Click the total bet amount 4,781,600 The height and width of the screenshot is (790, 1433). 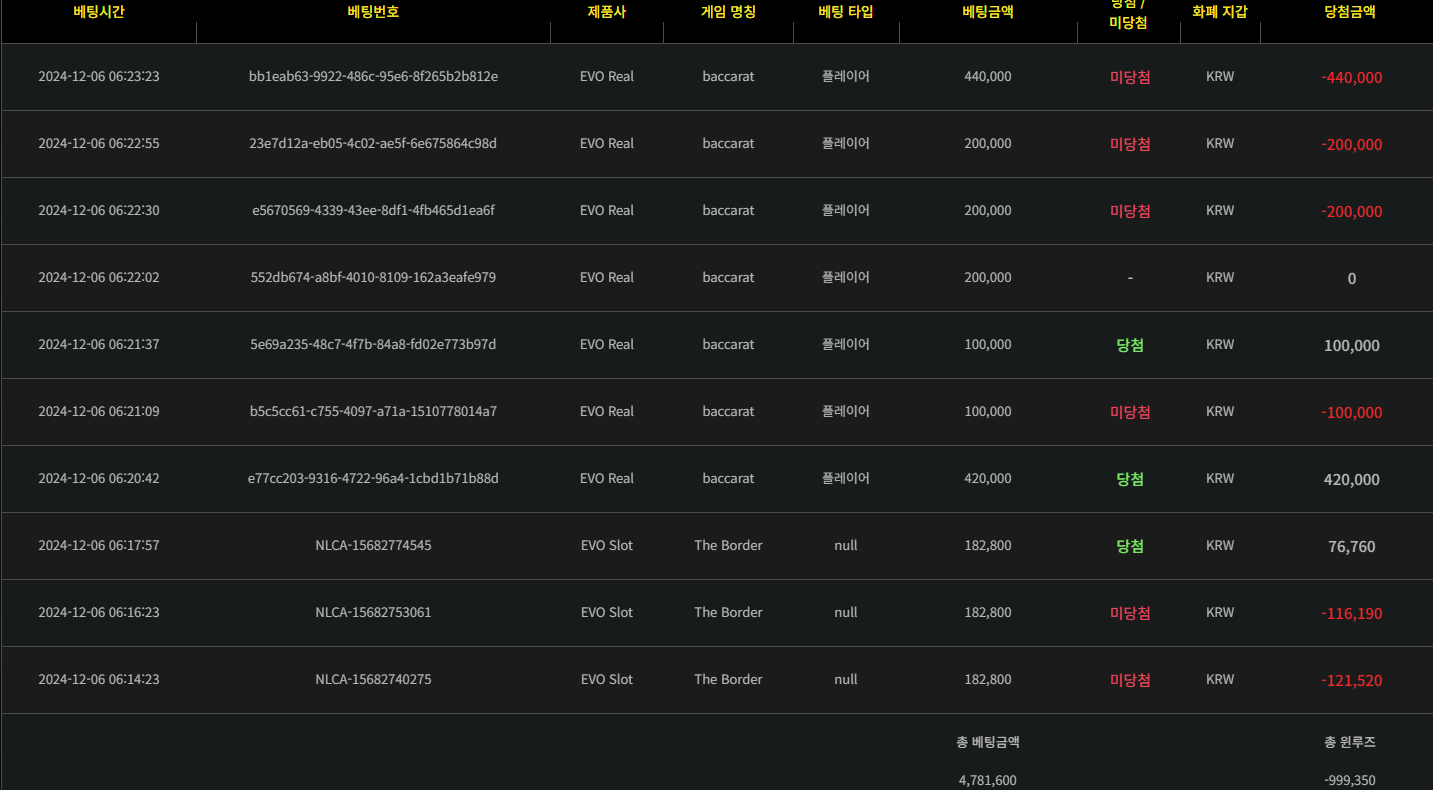click(x=987, y=780)
